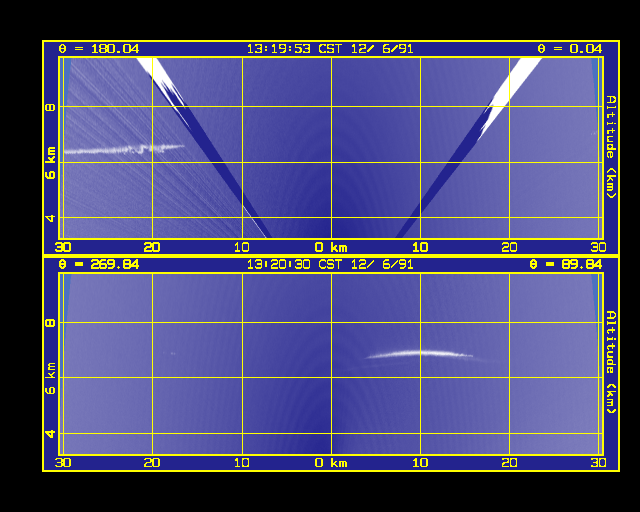Click the left-side 30 range label of the lower panel
The image size is (640, 512).
[63, 463]
